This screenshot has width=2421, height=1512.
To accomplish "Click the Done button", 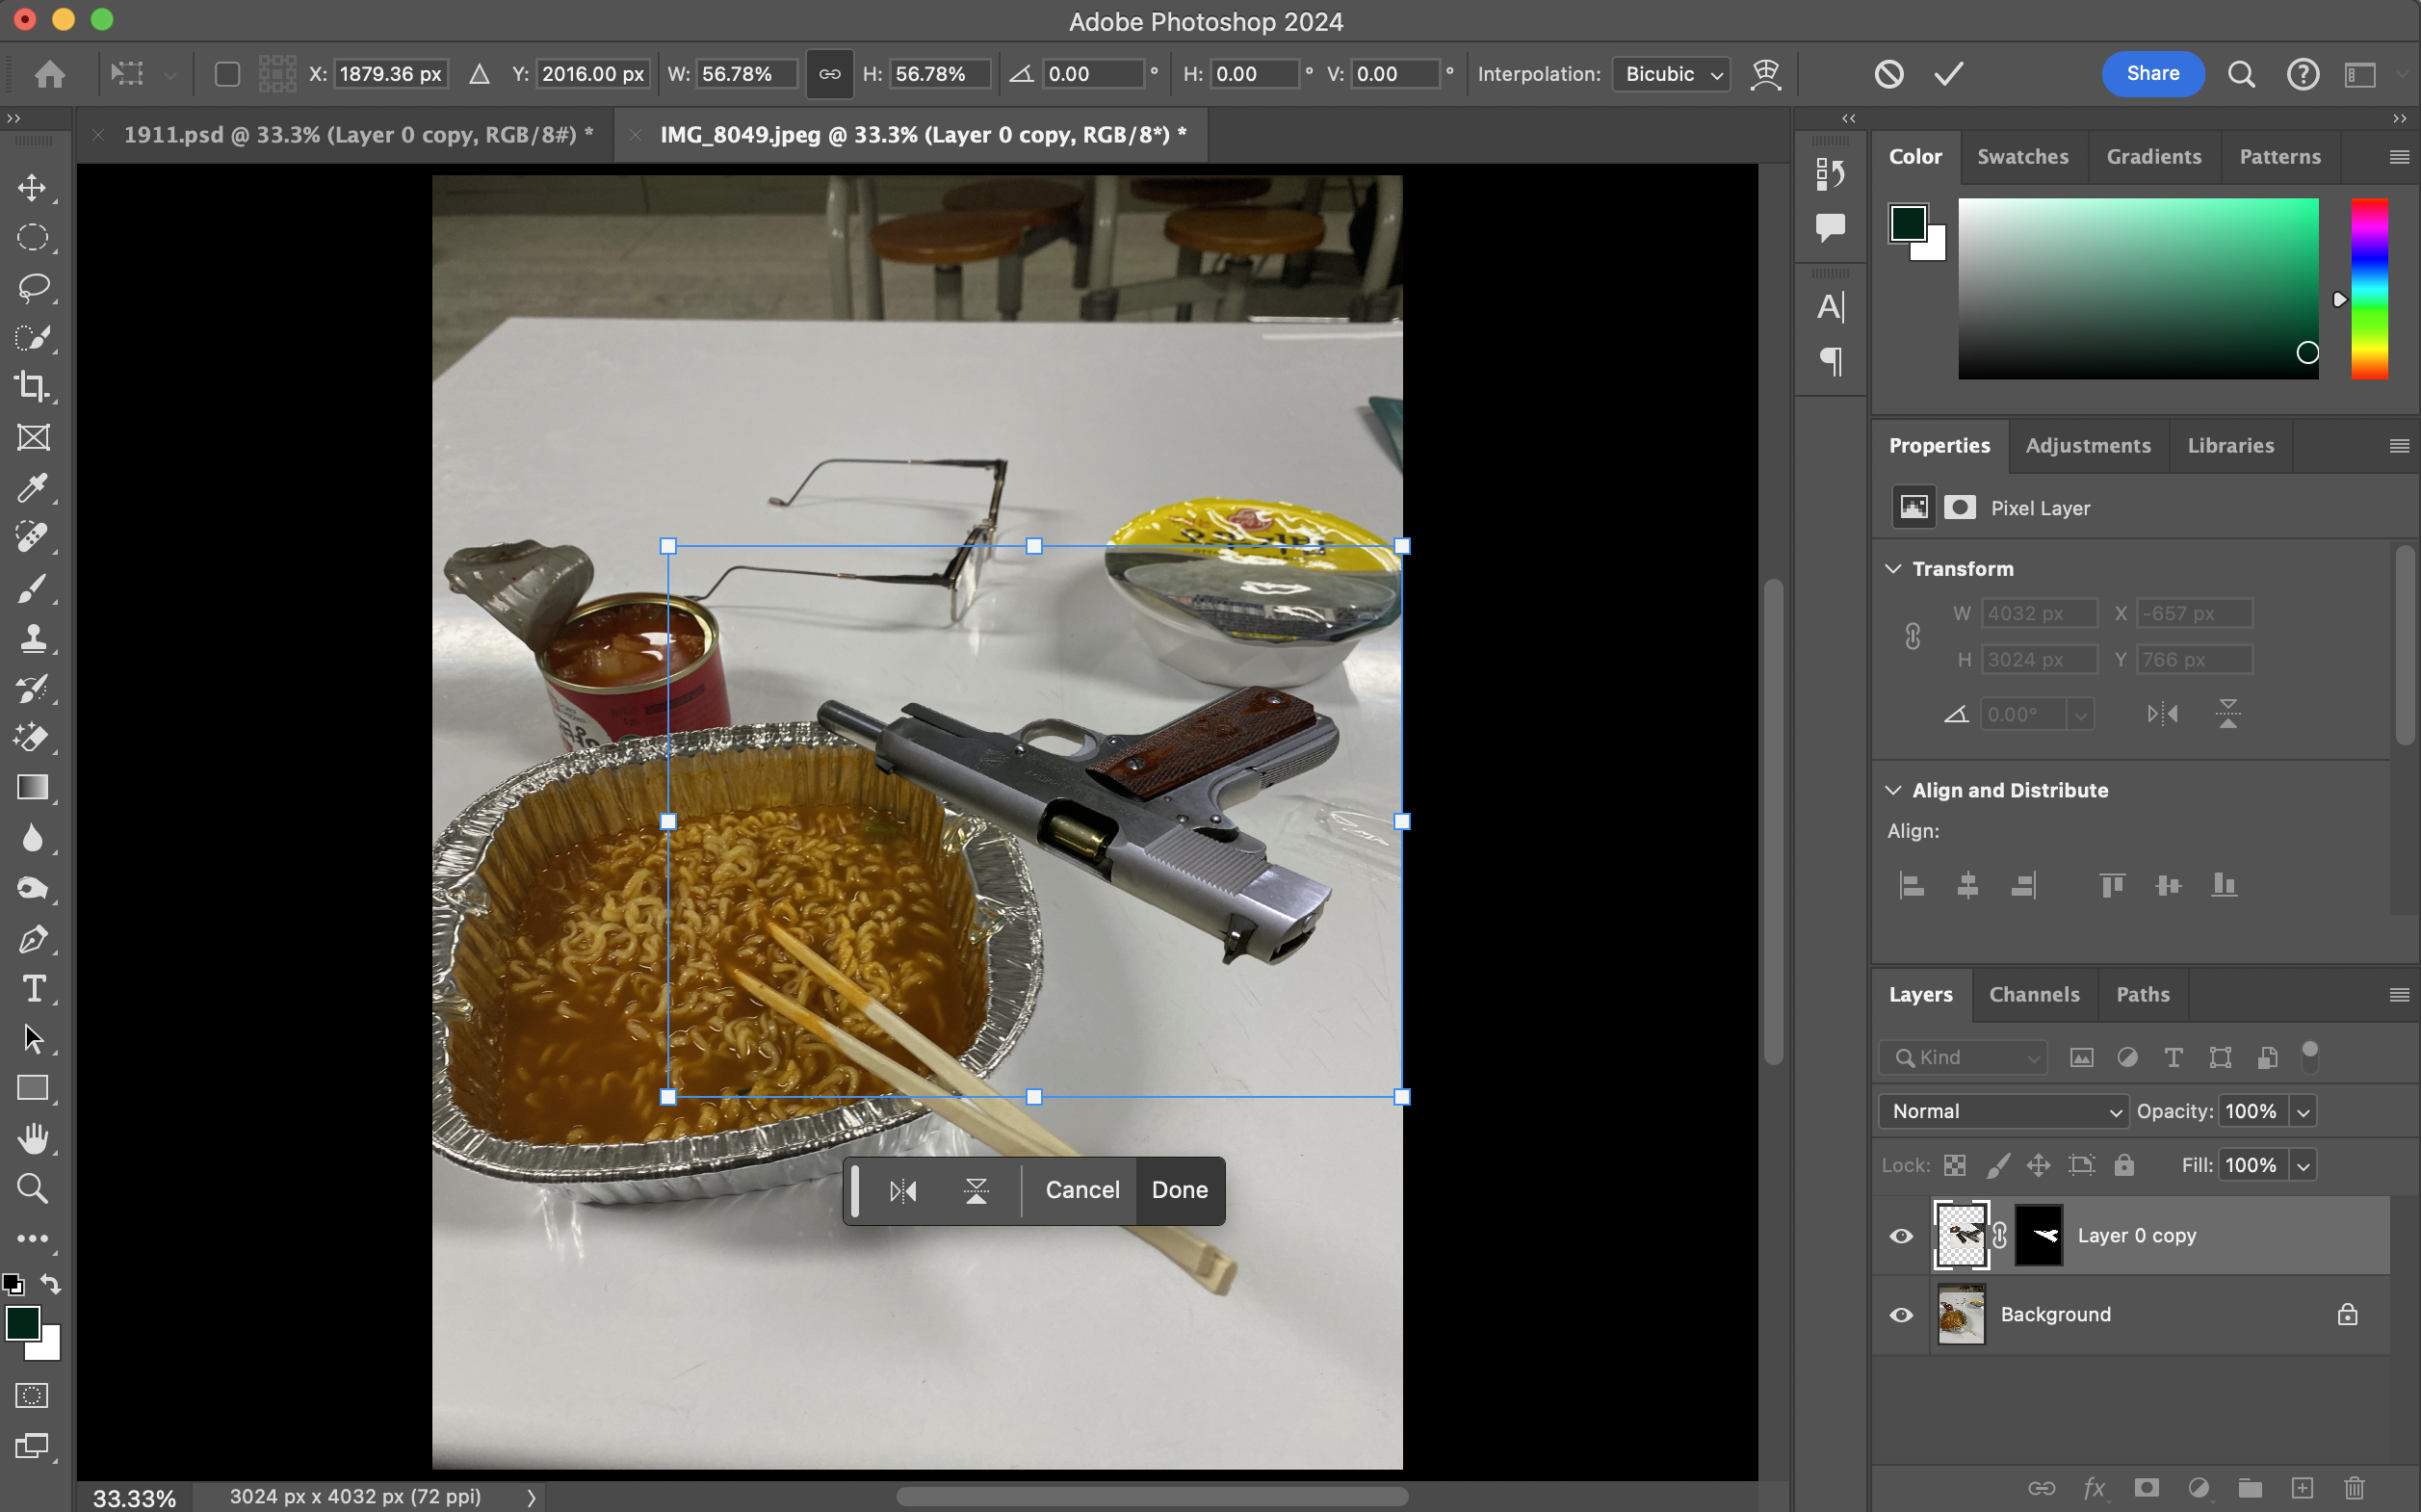I will click(1179, 1190).
